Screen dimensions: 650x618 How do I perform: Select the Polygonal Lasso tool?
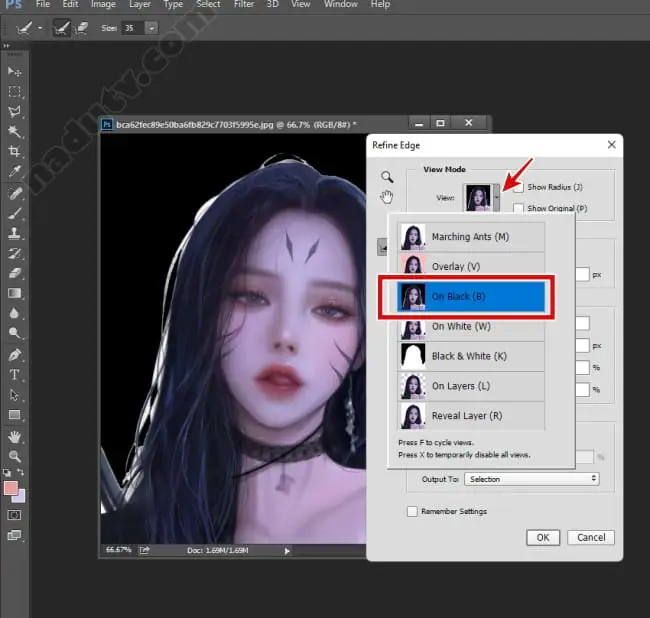coord(15,111)
